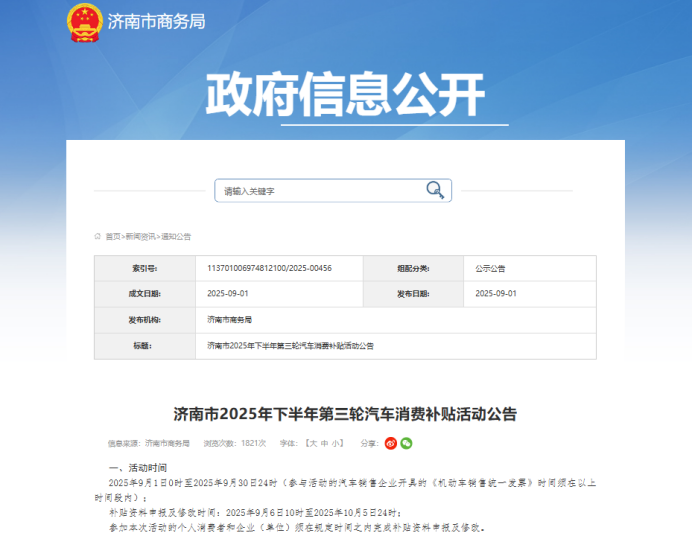Open 通知公告 breadcrumb link
The image size is (693, 537).
176,236
